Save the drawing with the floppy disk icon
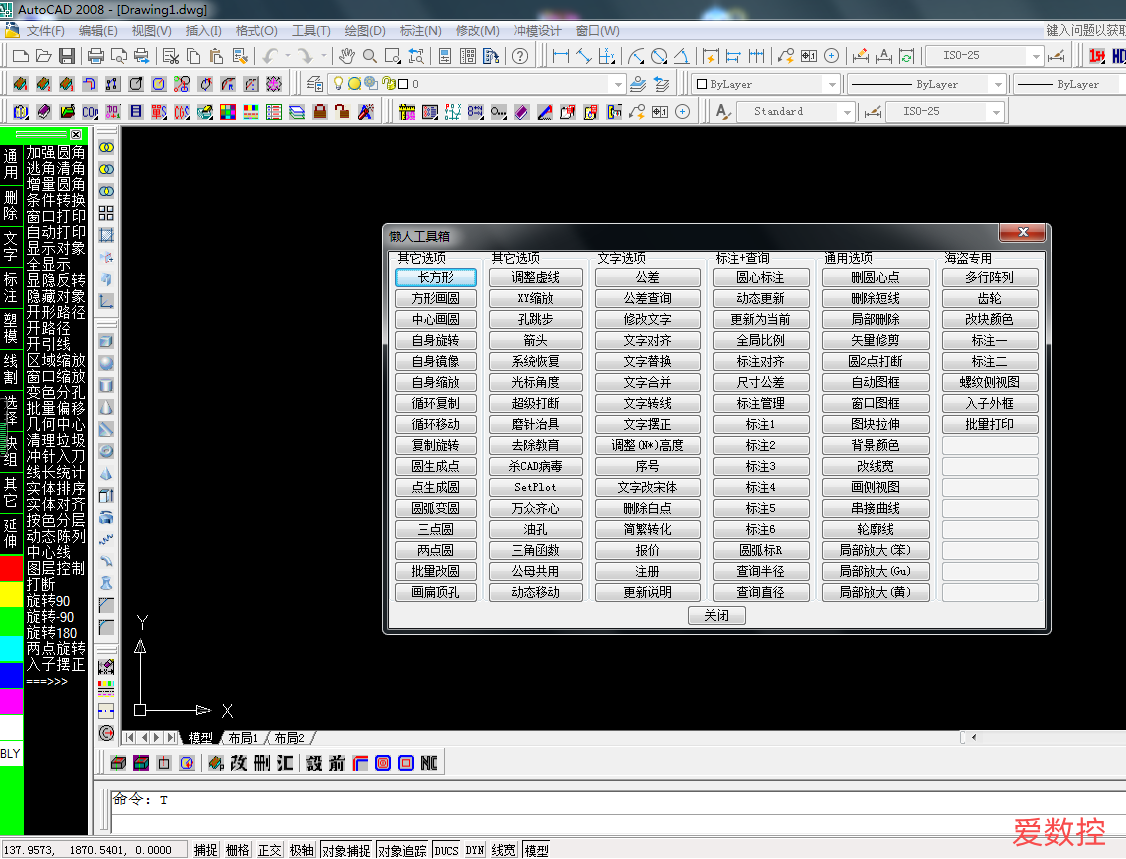 click(67, 56)
